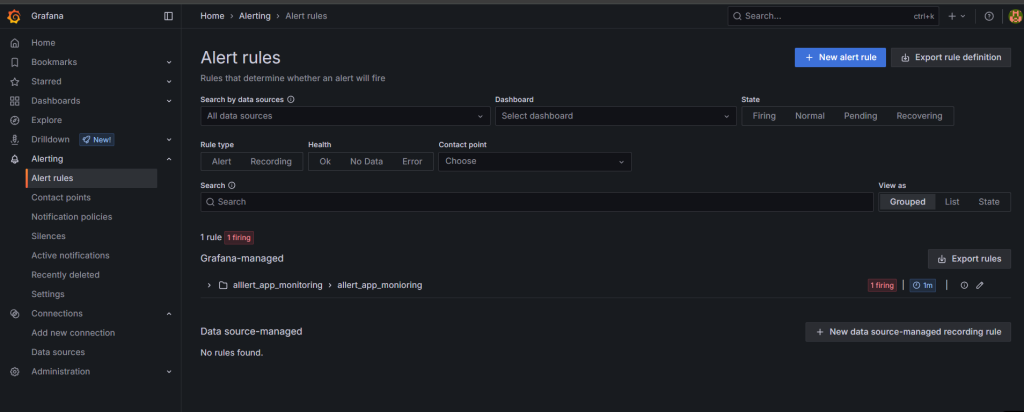Click the New! badge next to Drilldown
1024x412 pixels.
[97, 140]
